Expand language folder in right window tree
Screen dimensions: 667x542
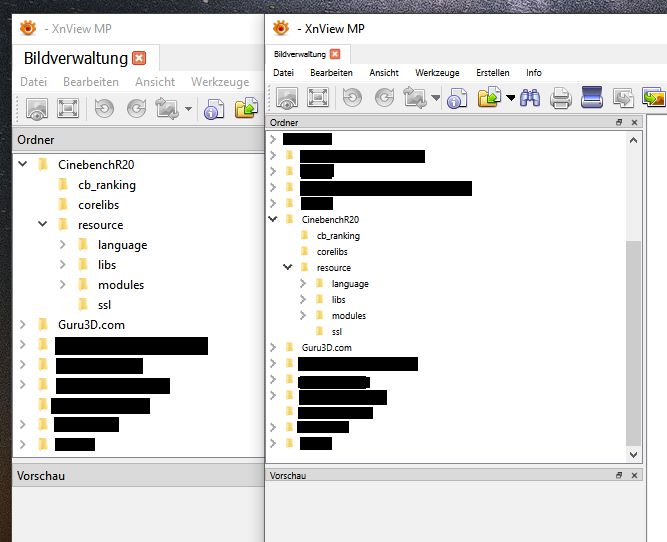coord(302,283)
